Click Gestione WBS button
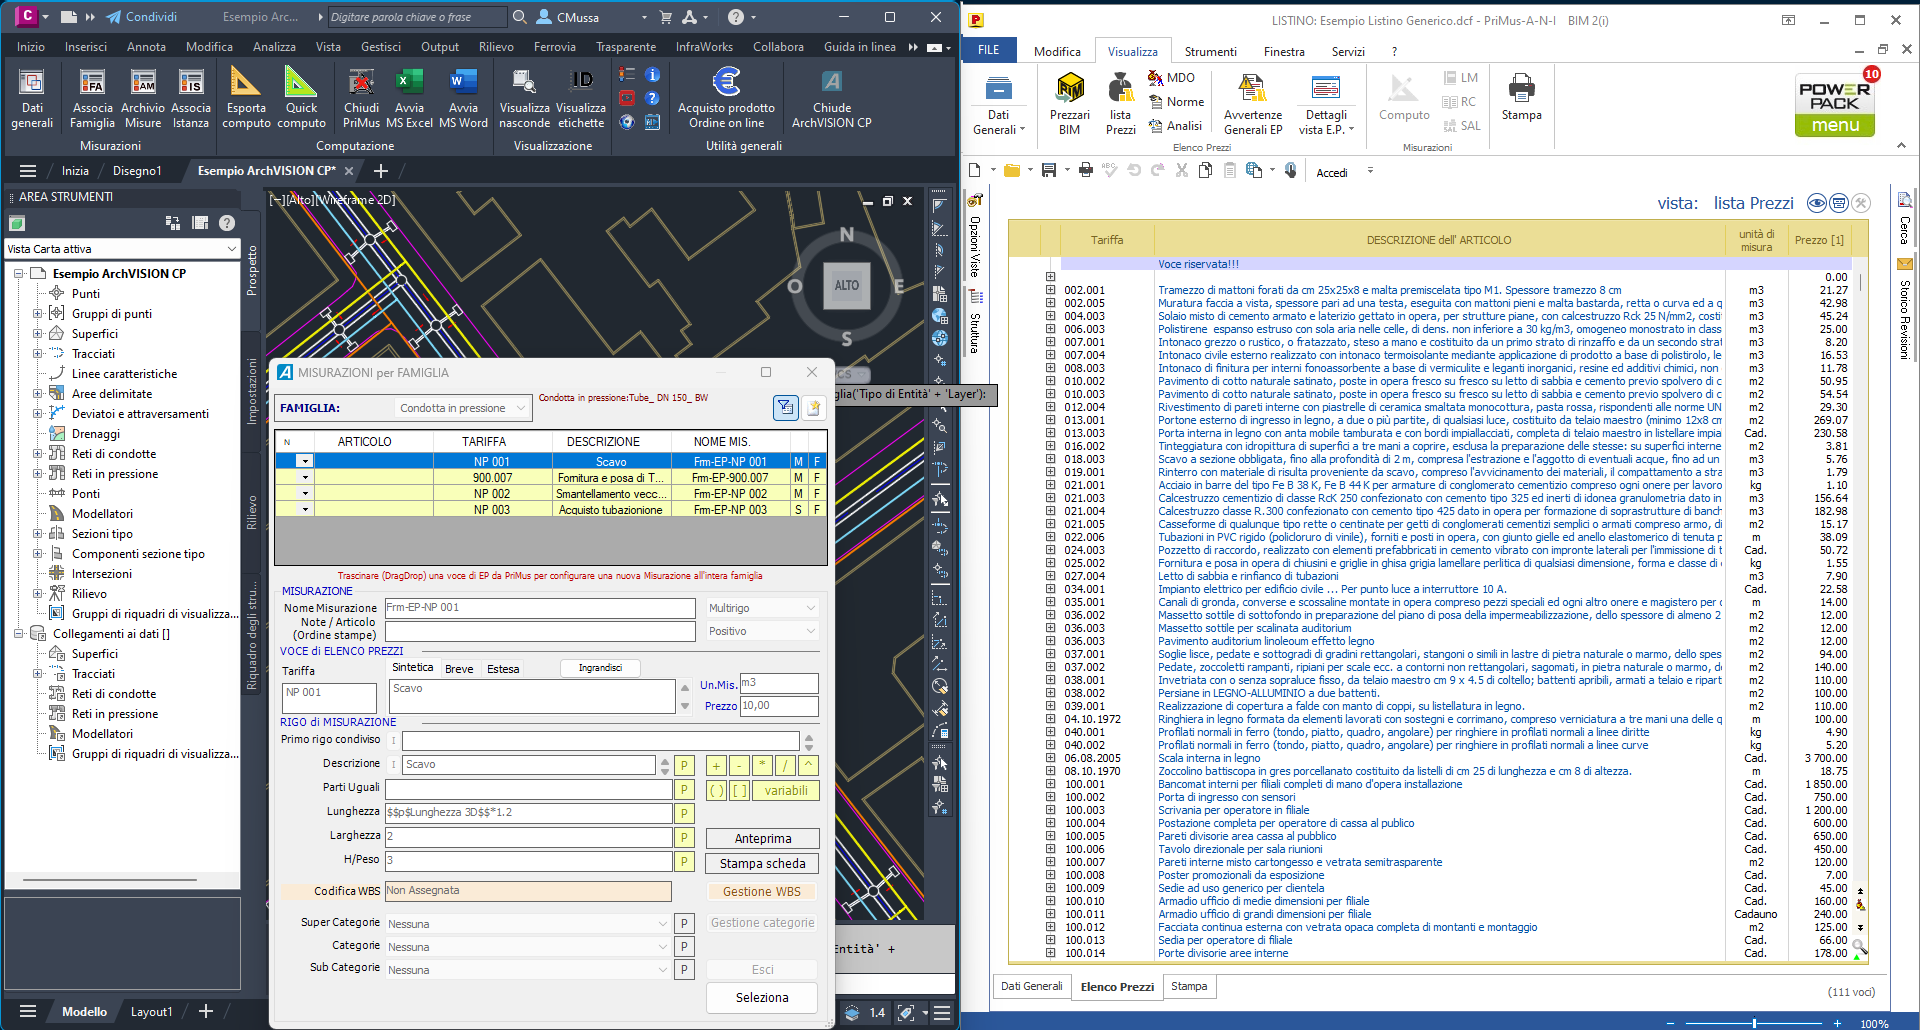 [762, 891]
